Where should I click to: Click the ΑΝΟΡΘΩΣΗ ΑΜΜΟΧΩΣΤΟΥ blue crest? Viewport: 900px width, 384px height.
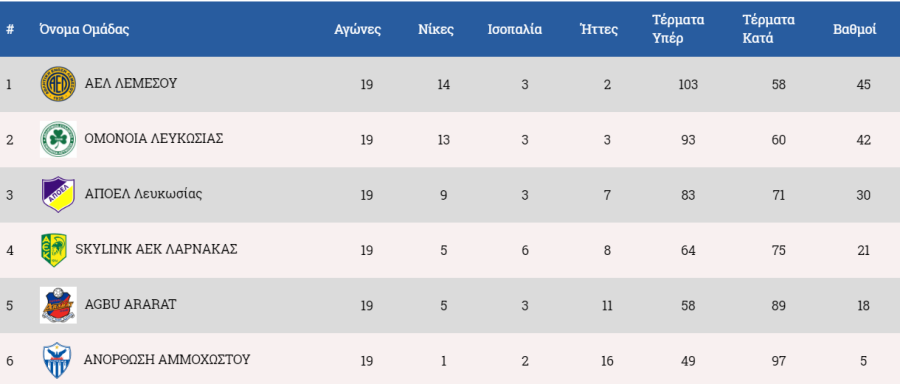(x=57, y=360)
